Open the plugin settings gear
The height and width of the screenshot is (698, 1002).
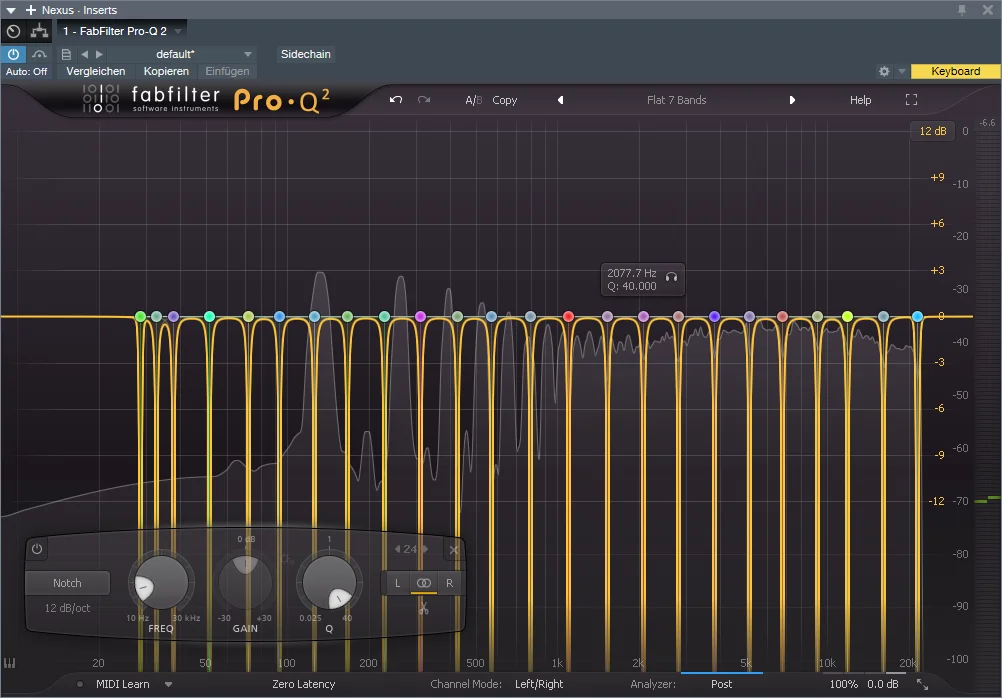coord(884,72)
